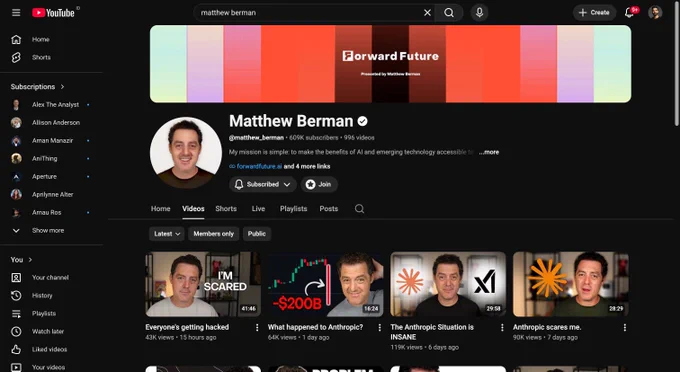Open 'and 4 more links'
The image size is (680, 372).
(307, 166)
